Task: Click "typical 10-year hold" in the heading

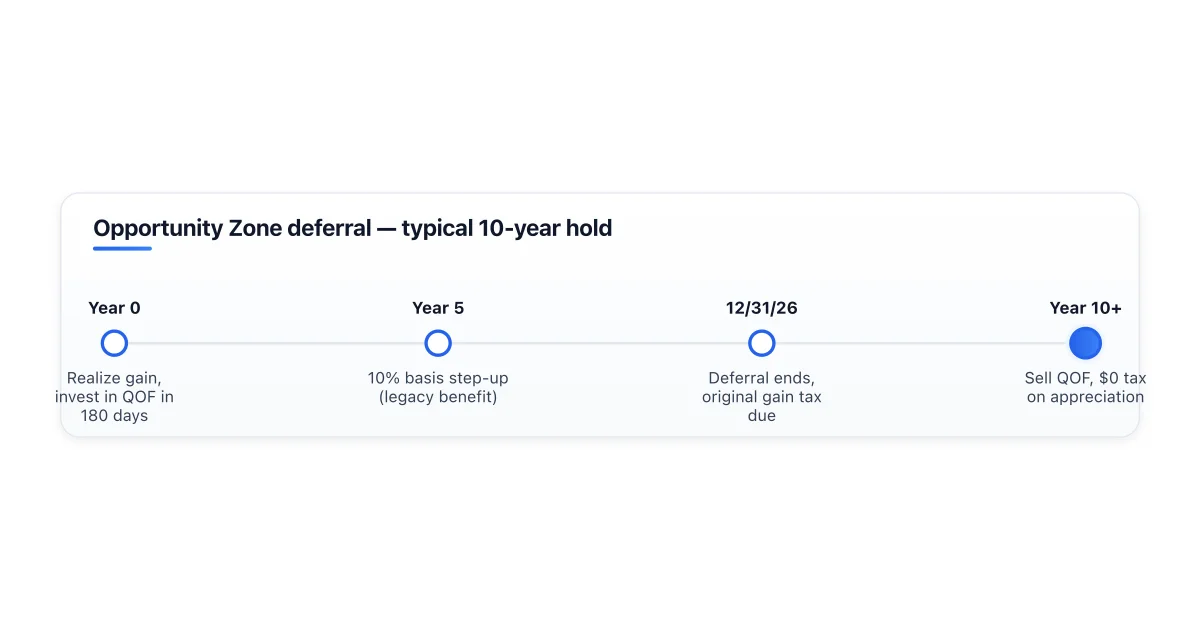Action: click(x=507, y=228)
